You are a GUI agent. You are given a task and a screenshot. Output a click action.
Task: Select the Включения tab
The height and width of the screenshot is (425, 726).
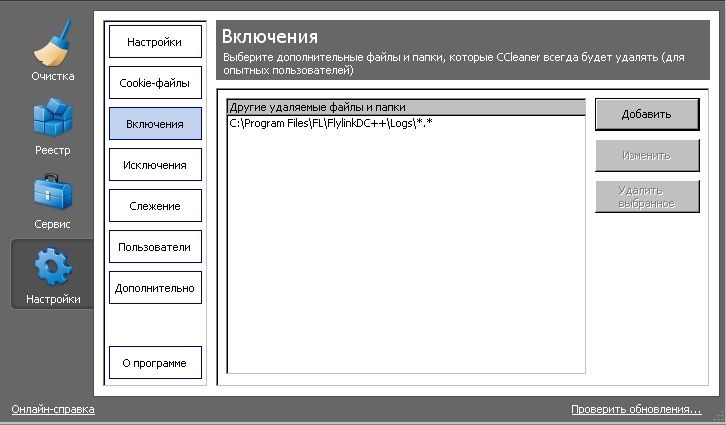point(155,124)
